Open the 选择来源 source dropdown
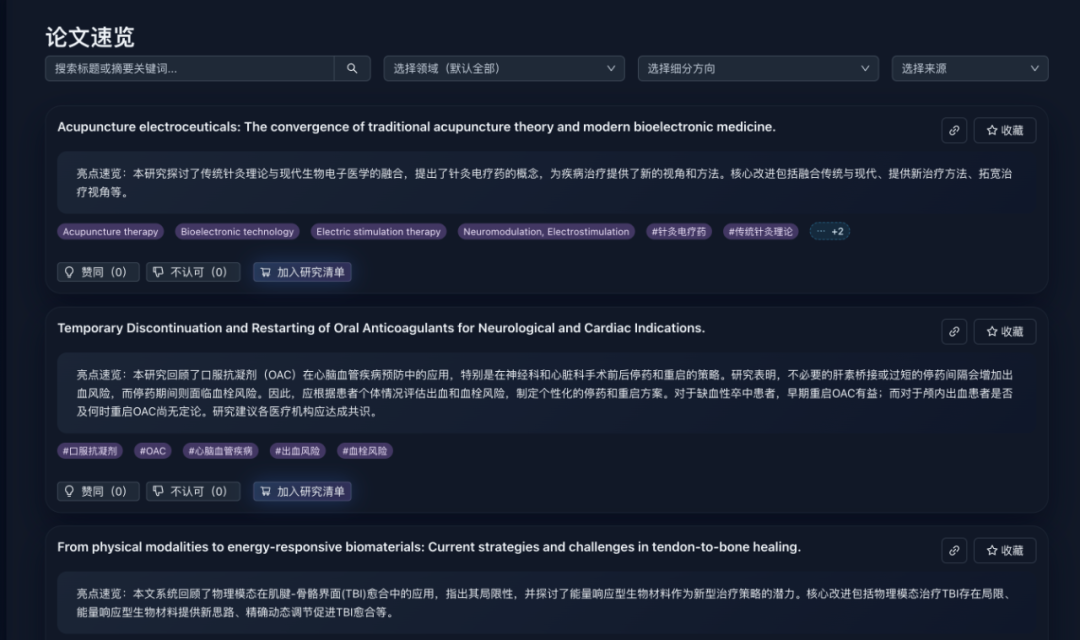The image size is (1080, 640). 970,68
